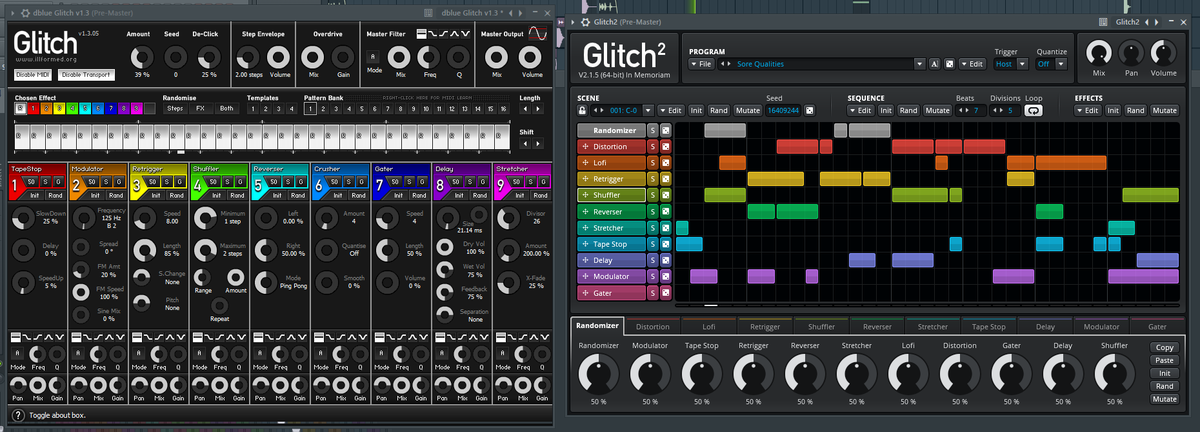The width and height of the screenshot is (1200, 432).
Task: Solo the Modulator row in Glitch2
Action: click(653, 277)
